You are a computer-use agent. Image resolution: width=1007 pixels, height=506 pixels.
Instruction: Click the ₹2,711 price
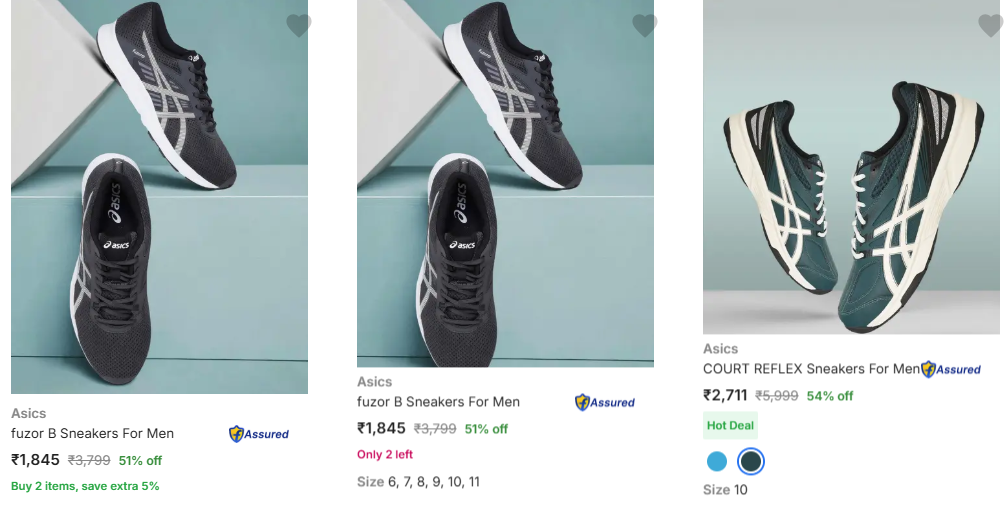(x=725, y=395)
